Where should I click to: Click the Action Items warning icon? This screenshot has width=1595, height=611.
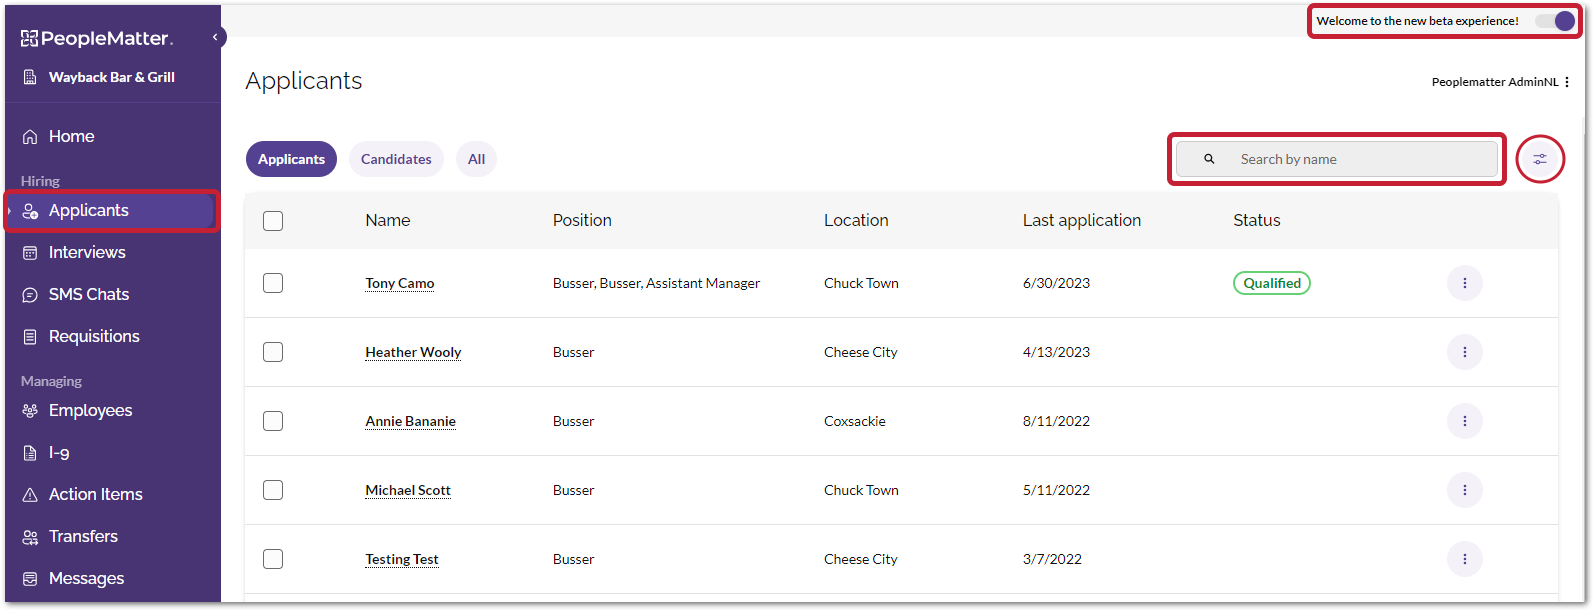30,495
